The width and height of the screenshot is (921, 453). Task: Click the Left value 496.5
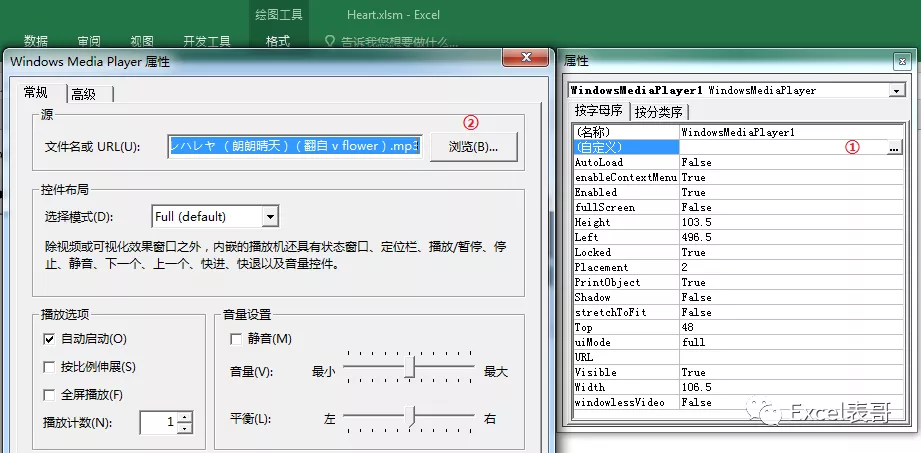791,237
